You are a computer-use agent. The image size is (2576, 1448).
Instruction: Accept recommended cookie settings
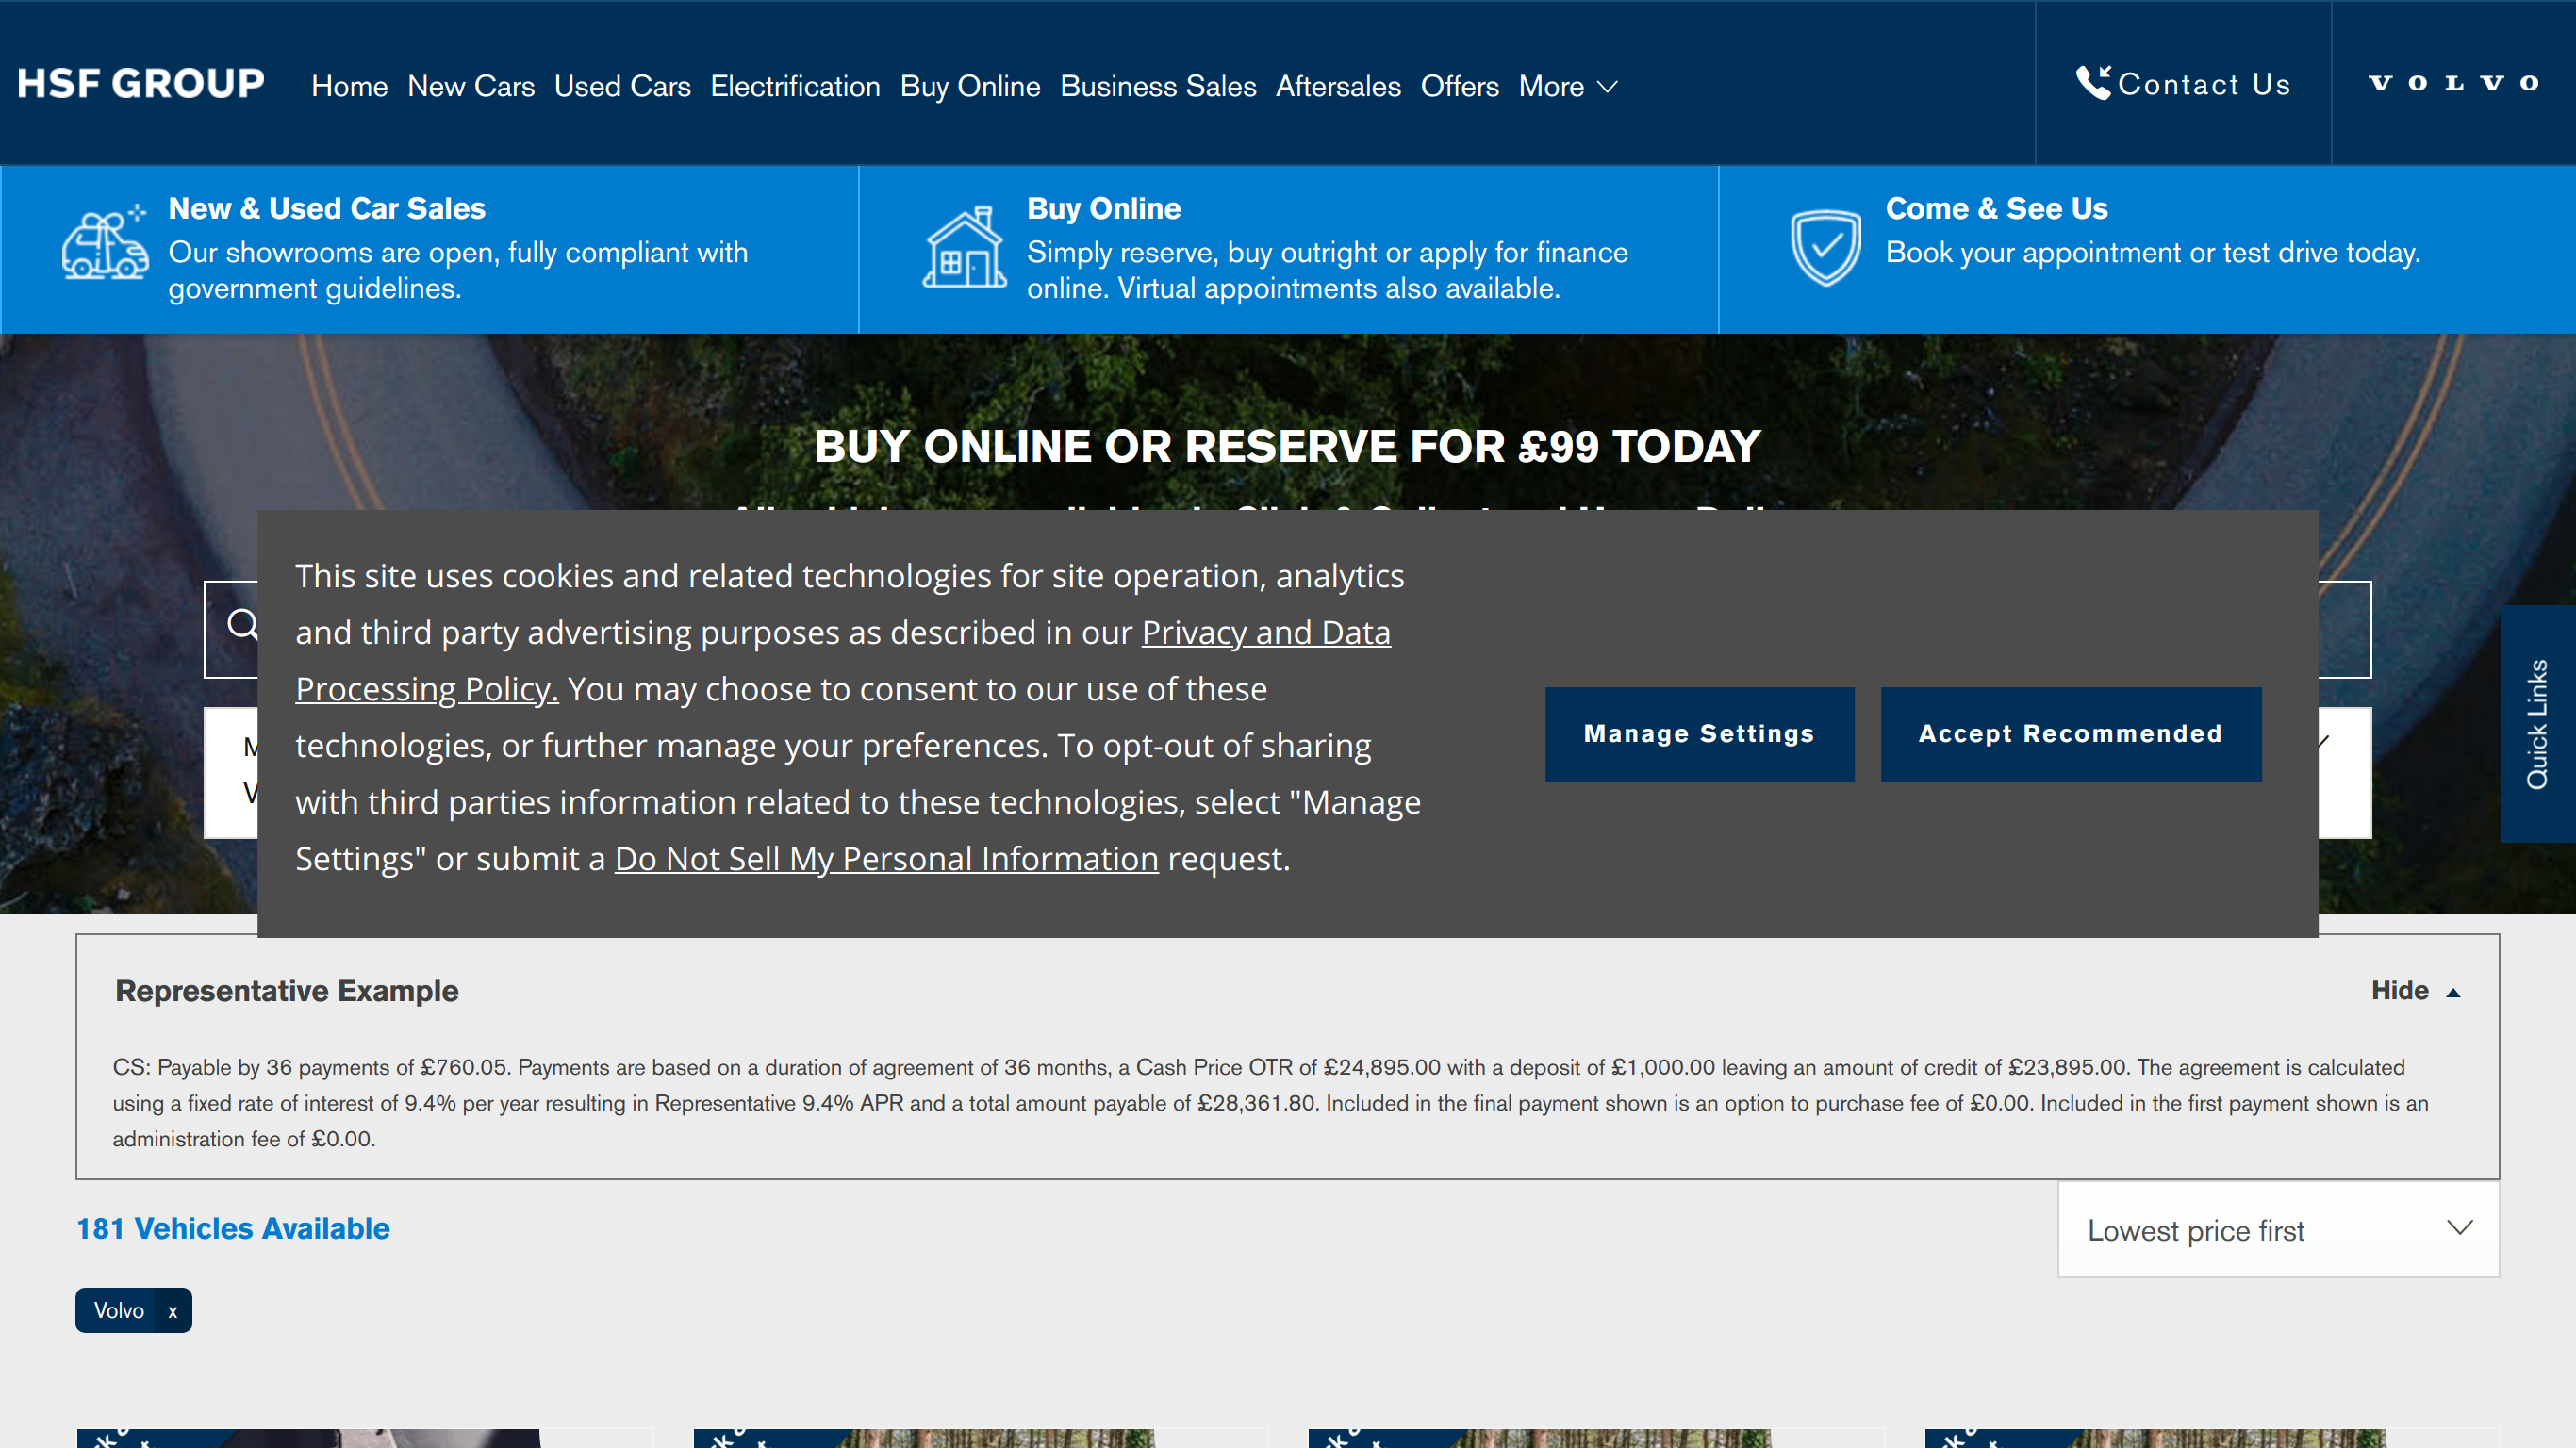[2070, 734]
